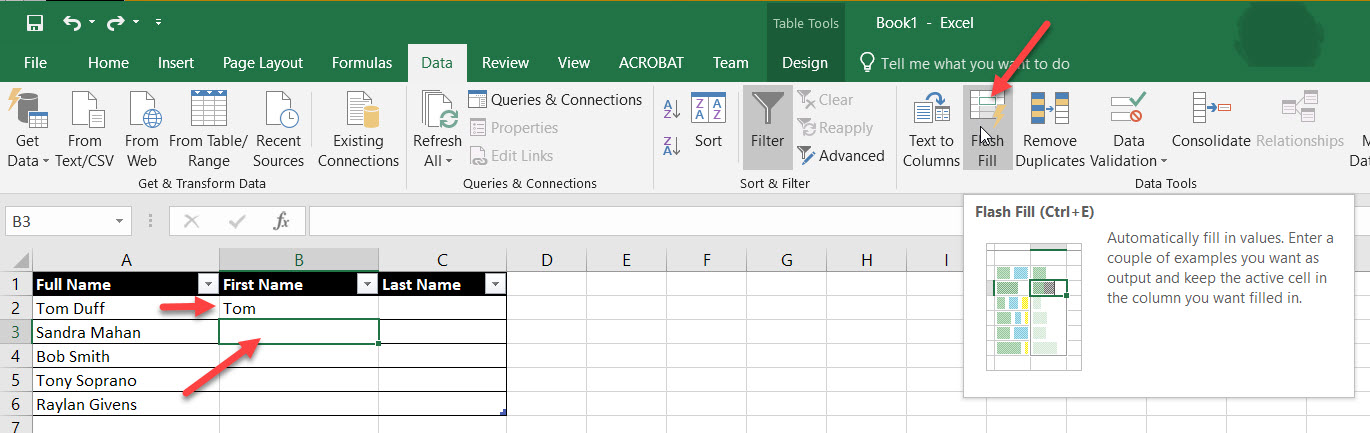Image resolution: width=1370 pixels, height=433 pixels.
Task: Select cell containing Sandra Mahan
Action: coord(125,332)
